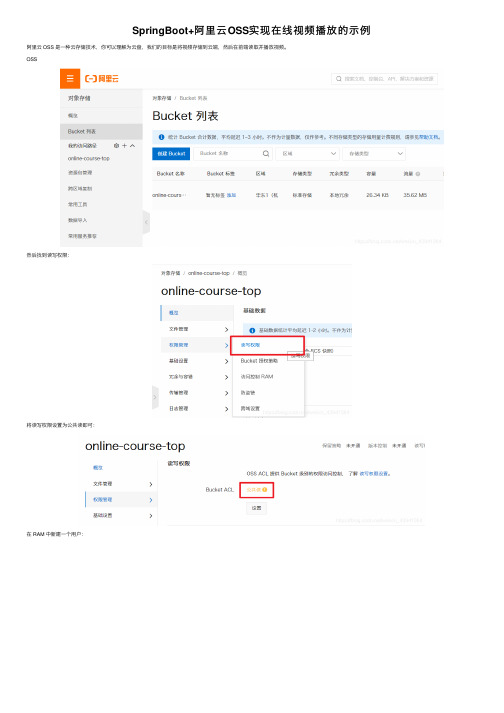
Task: Select 概览 in the ACL screenshot sidebar
Action: click(98, 468)
